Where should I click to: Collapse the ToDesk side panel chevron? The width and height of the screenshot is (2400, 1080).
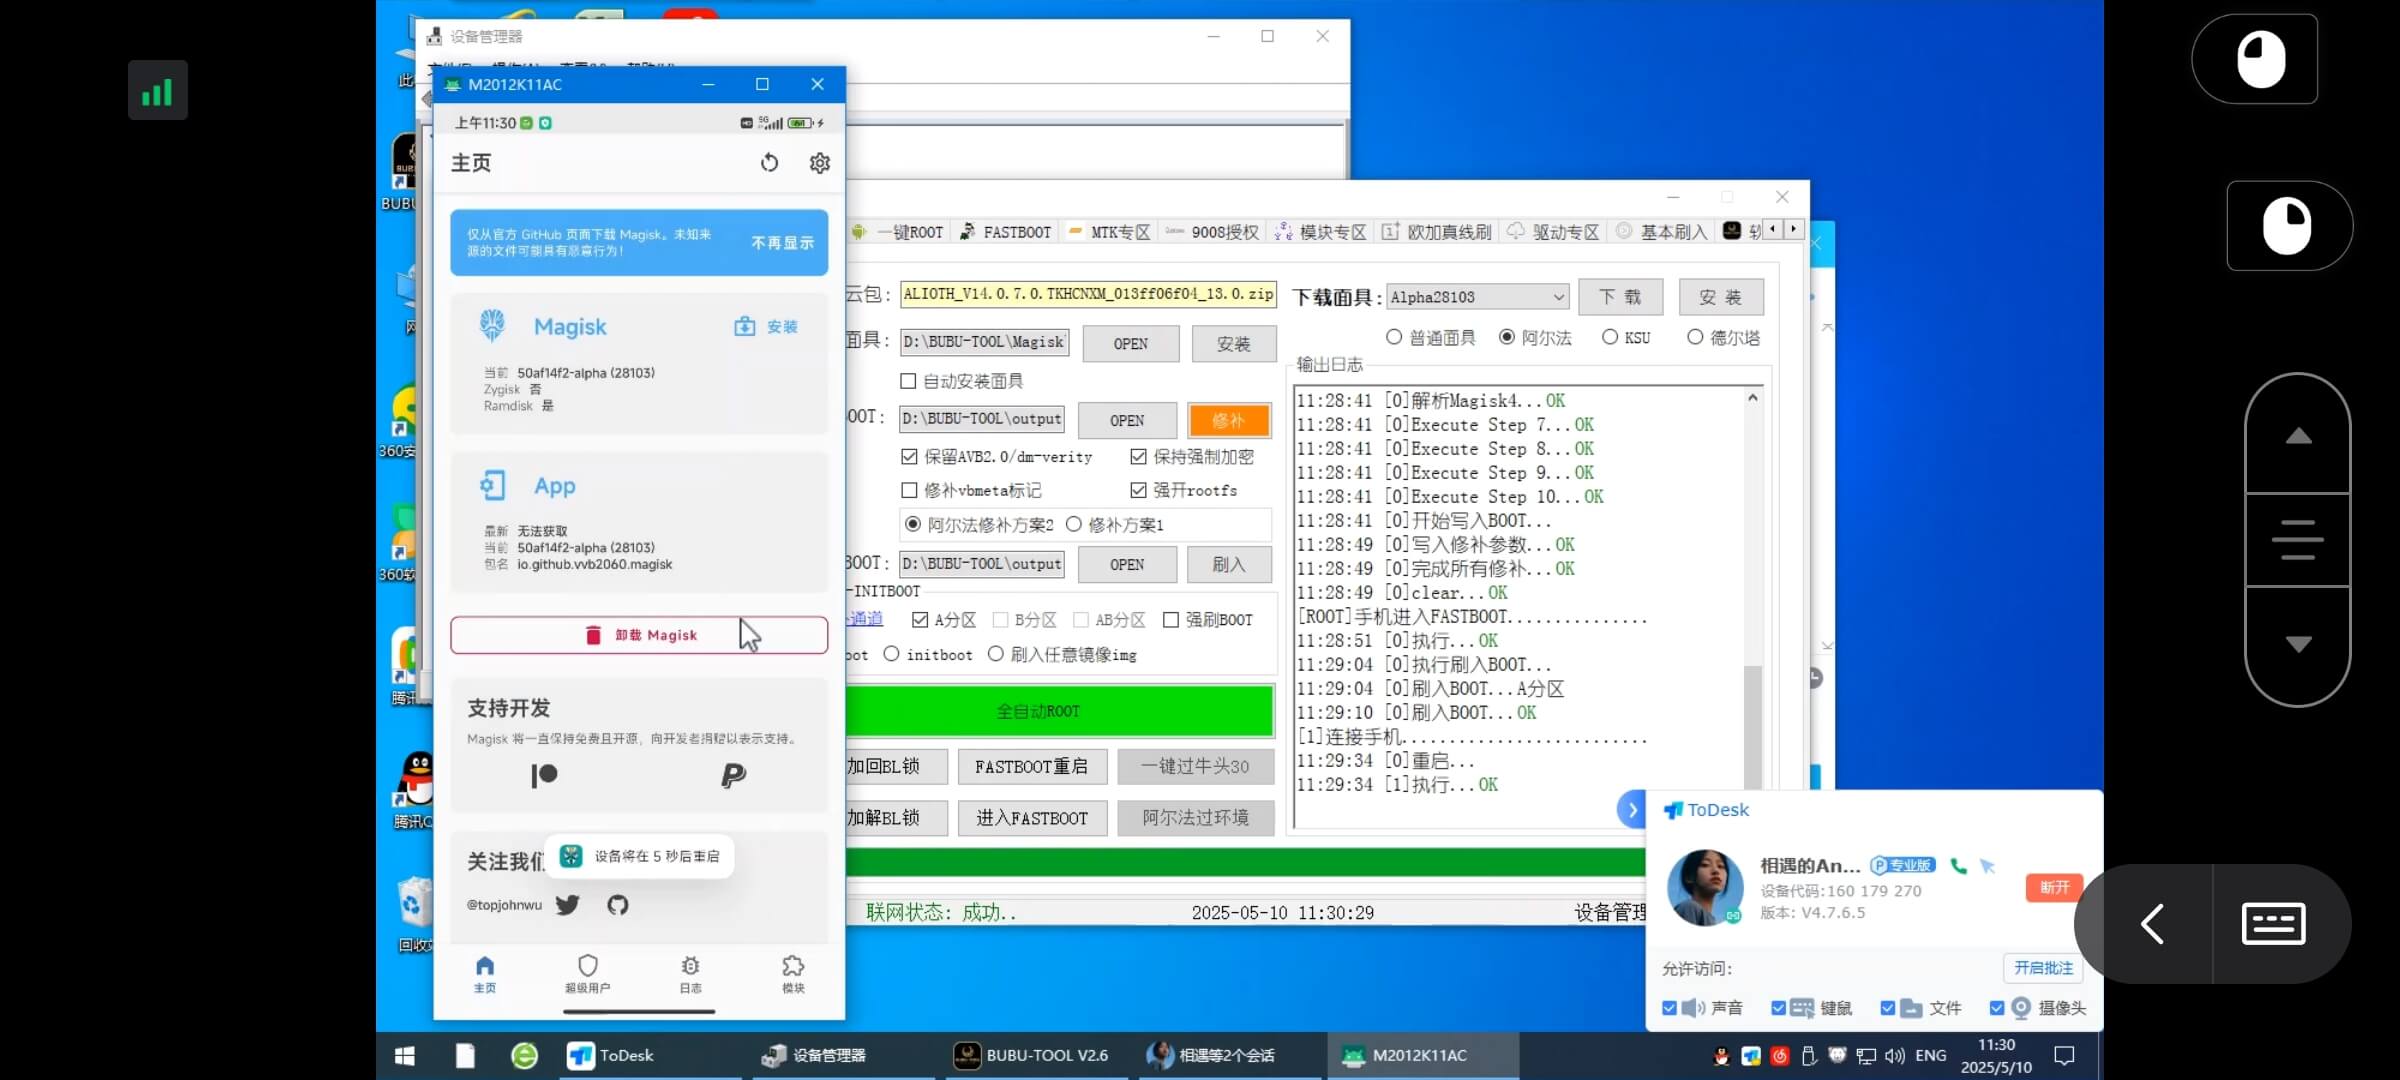[x=1632, y=809]
